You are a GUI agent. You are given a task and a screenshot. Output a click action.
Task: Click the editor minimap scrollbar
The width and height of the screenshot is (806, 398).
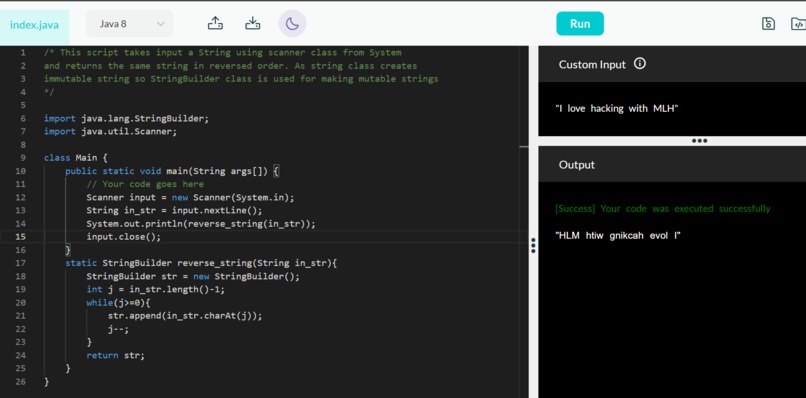tap(524, 221)
